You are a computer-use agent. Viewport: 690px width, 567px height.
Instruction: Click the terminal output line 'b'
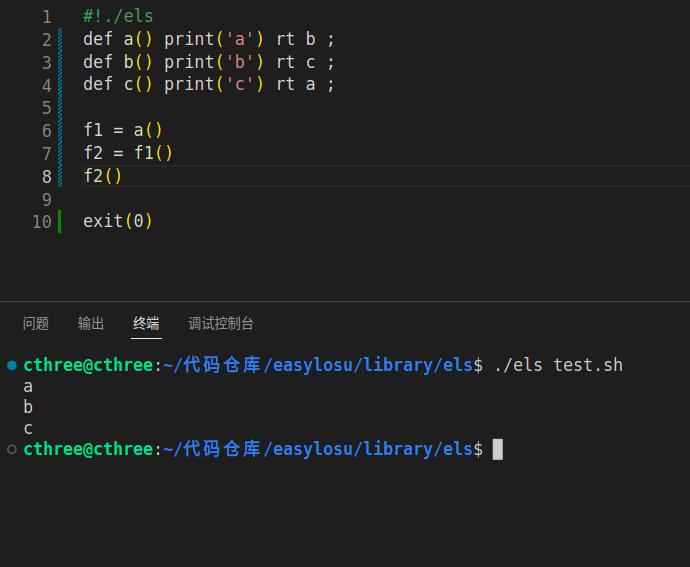click(28, 407)
